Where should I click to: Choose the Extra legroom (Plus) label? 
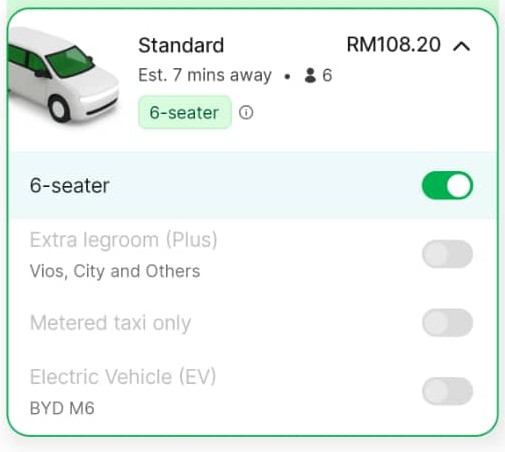(x=124, y=240)
